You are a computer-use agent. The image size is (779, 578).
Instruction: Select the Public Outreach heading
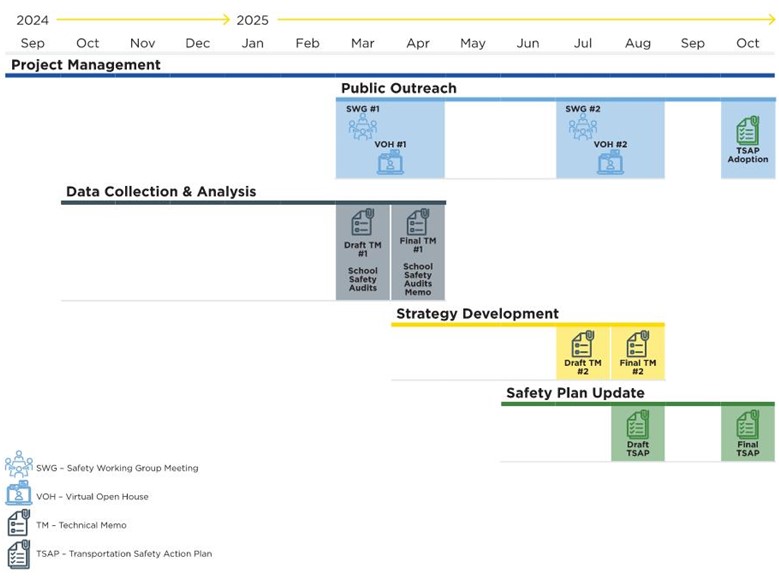click(398, 88)
